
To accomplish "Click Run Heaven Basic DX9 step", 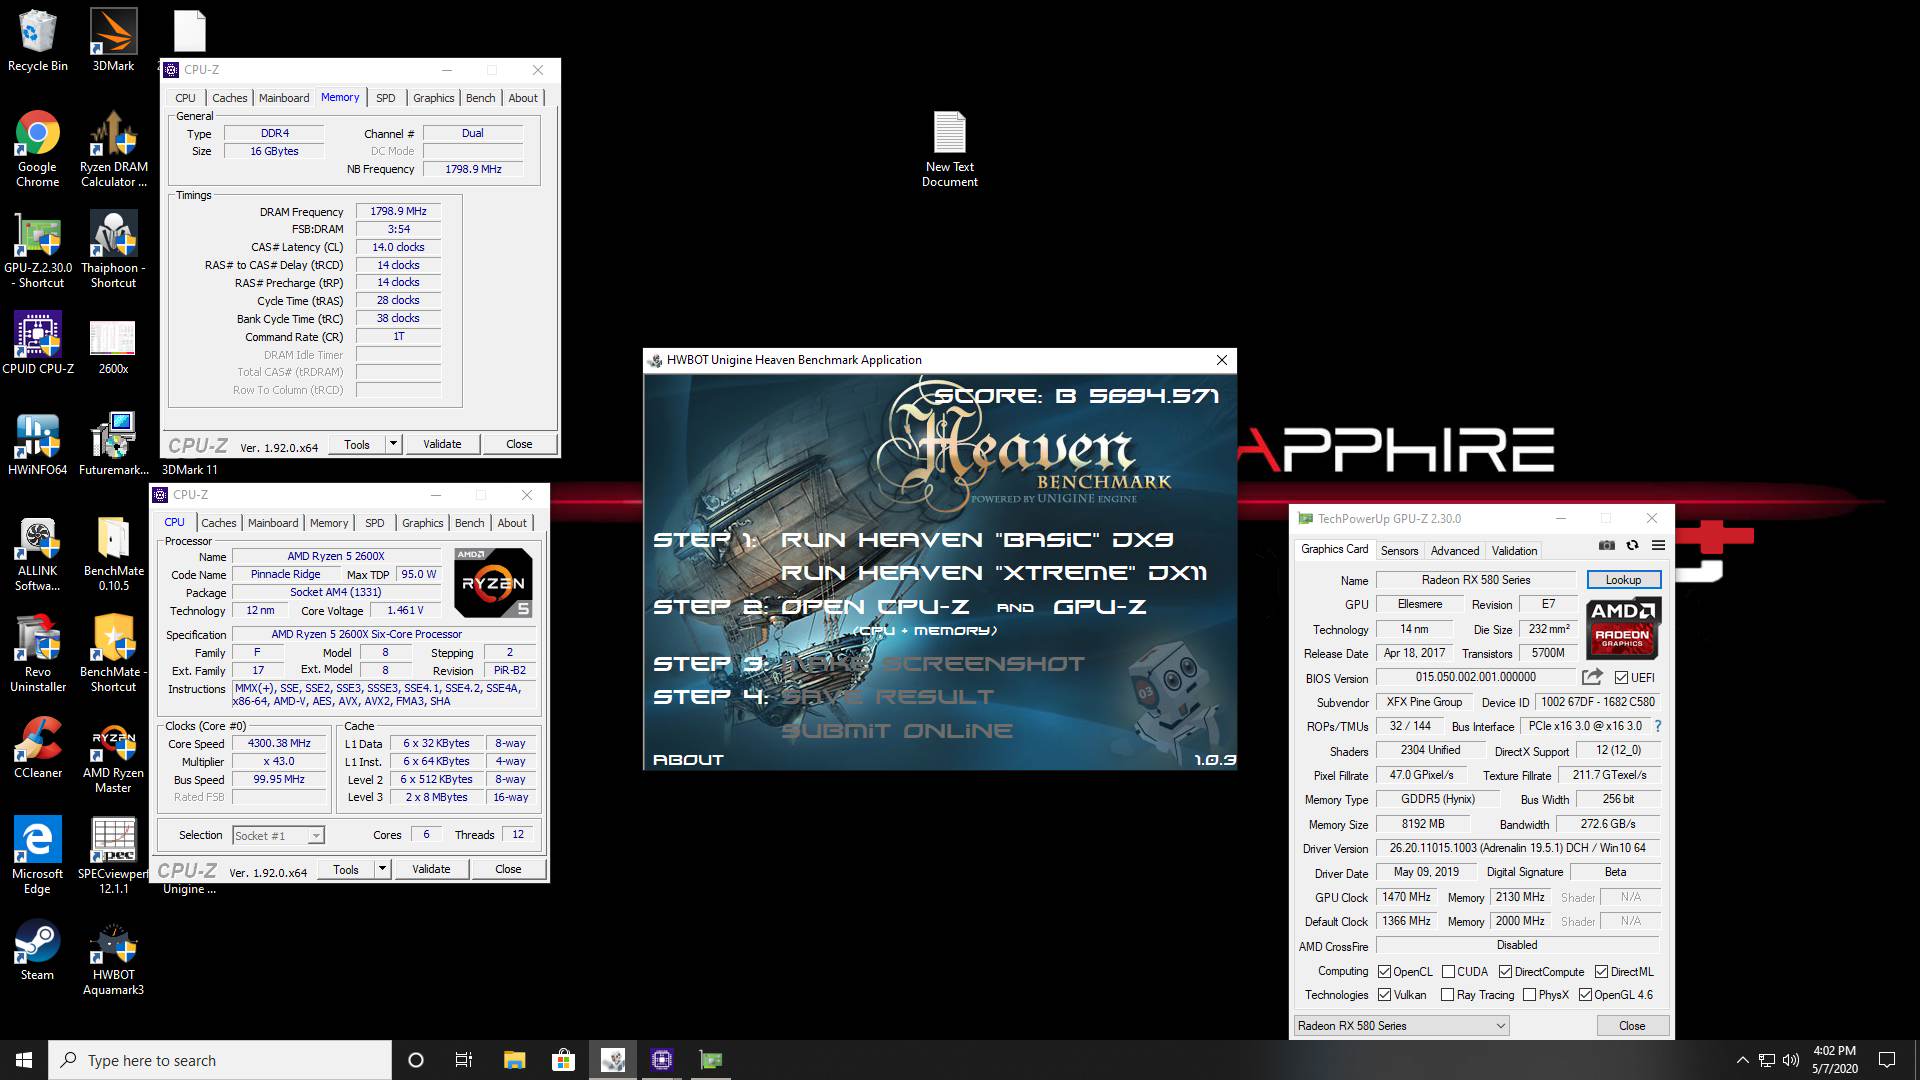I will (x=977, y=540).
